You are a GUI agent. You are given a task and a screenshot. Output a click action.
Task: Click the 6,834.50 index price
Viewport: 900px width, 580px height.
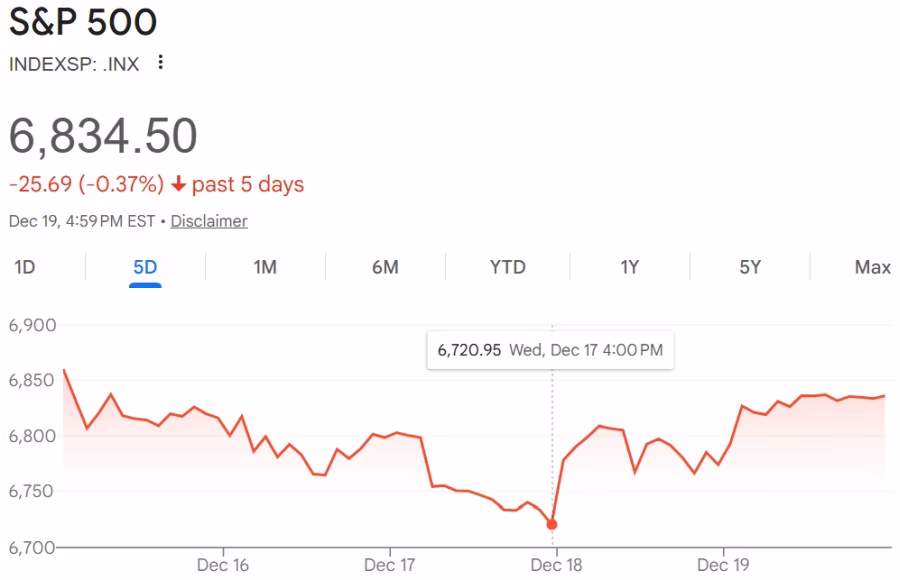tap(103, 136)
